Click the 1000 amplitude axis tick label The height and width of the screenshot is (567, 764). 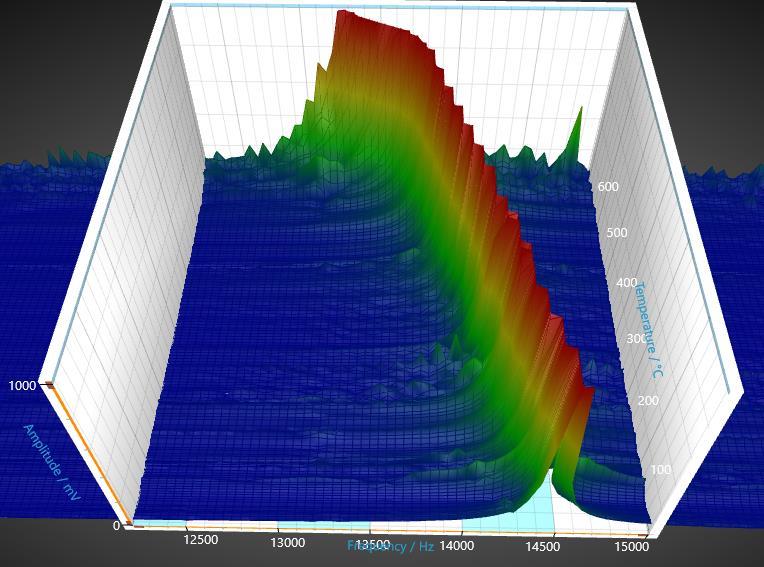(x=23, y=386)
